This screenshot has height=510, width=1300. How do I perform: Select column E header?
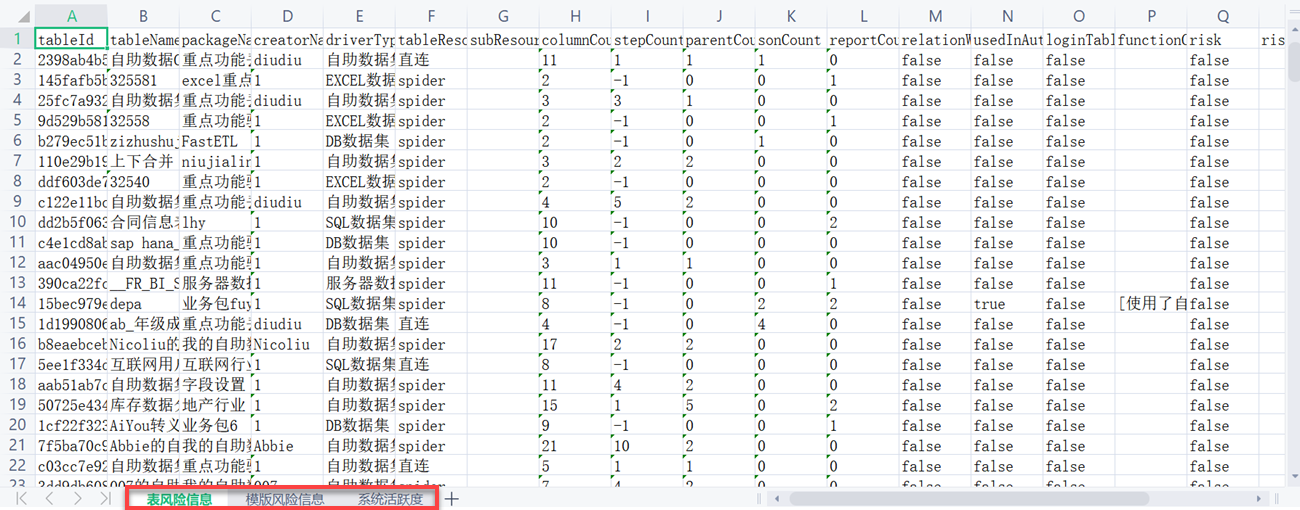pyautogui.click(x=359, y=16)
